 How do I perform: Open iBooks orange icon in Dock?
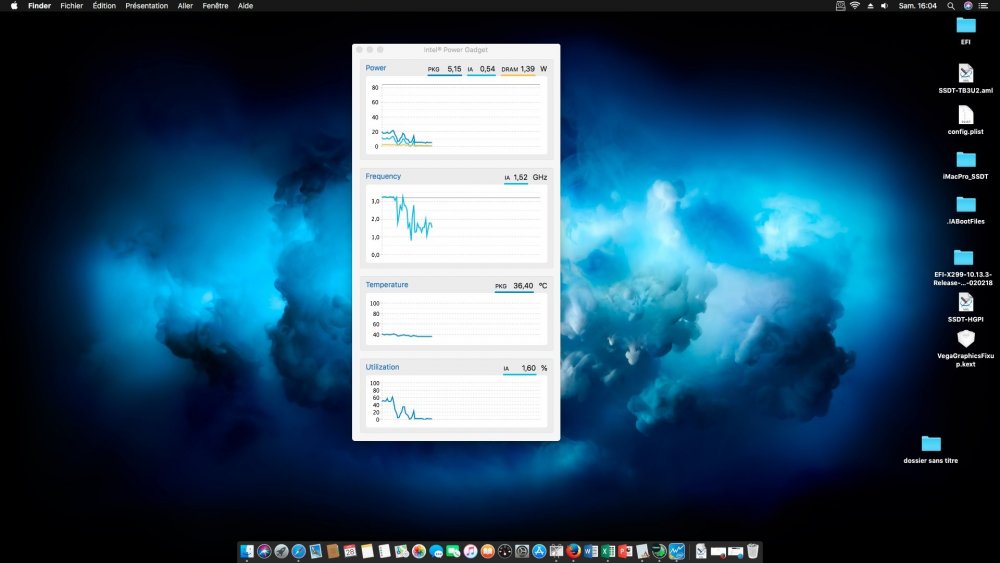488,551
